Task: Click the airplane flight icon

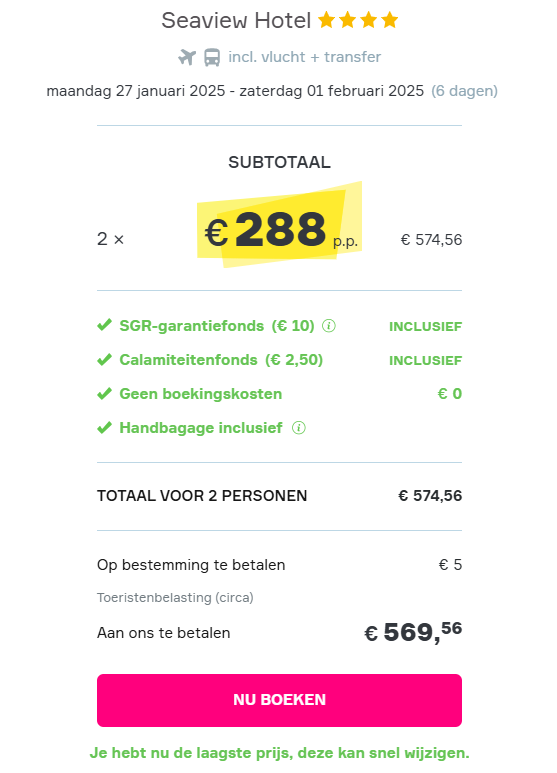Action: (187, 57)
